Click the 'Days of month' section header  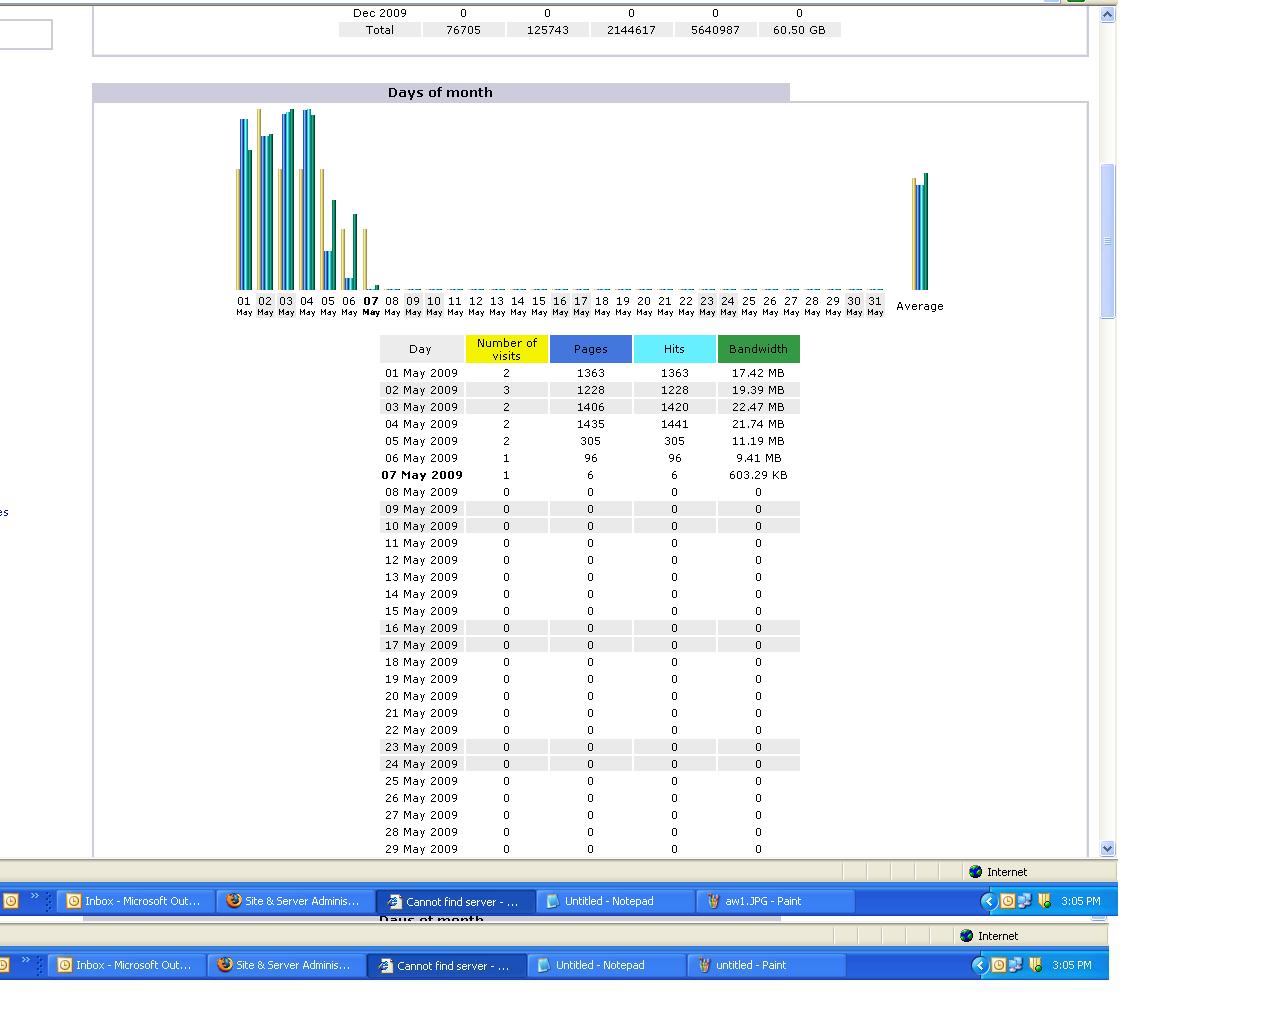pos(440,92)
